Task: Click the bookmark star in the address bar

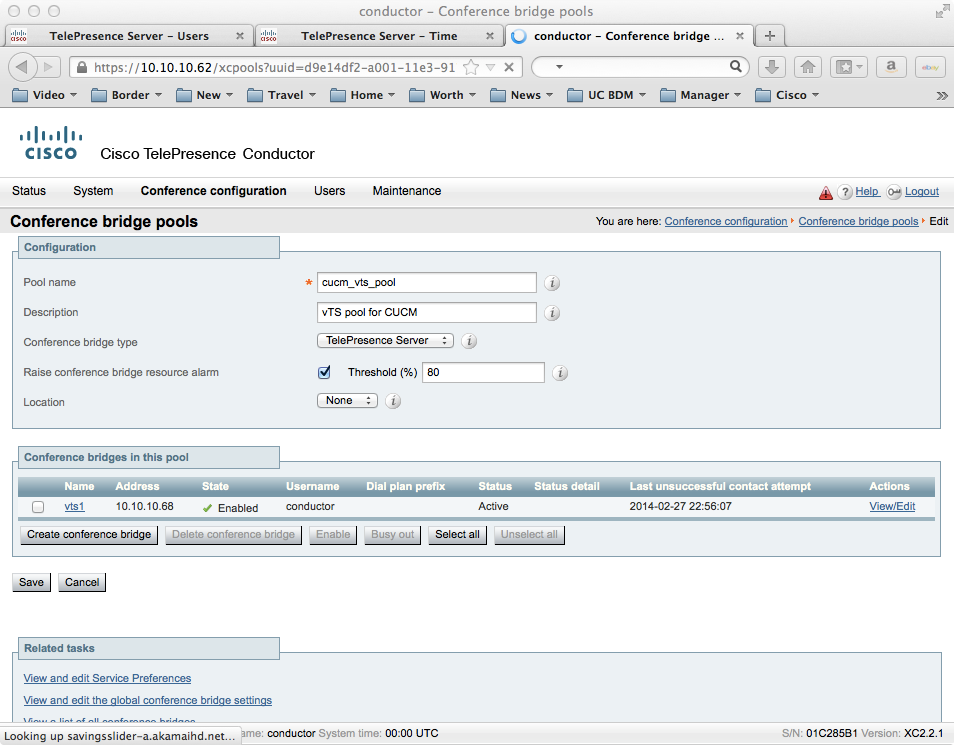Action: (470, 68)
